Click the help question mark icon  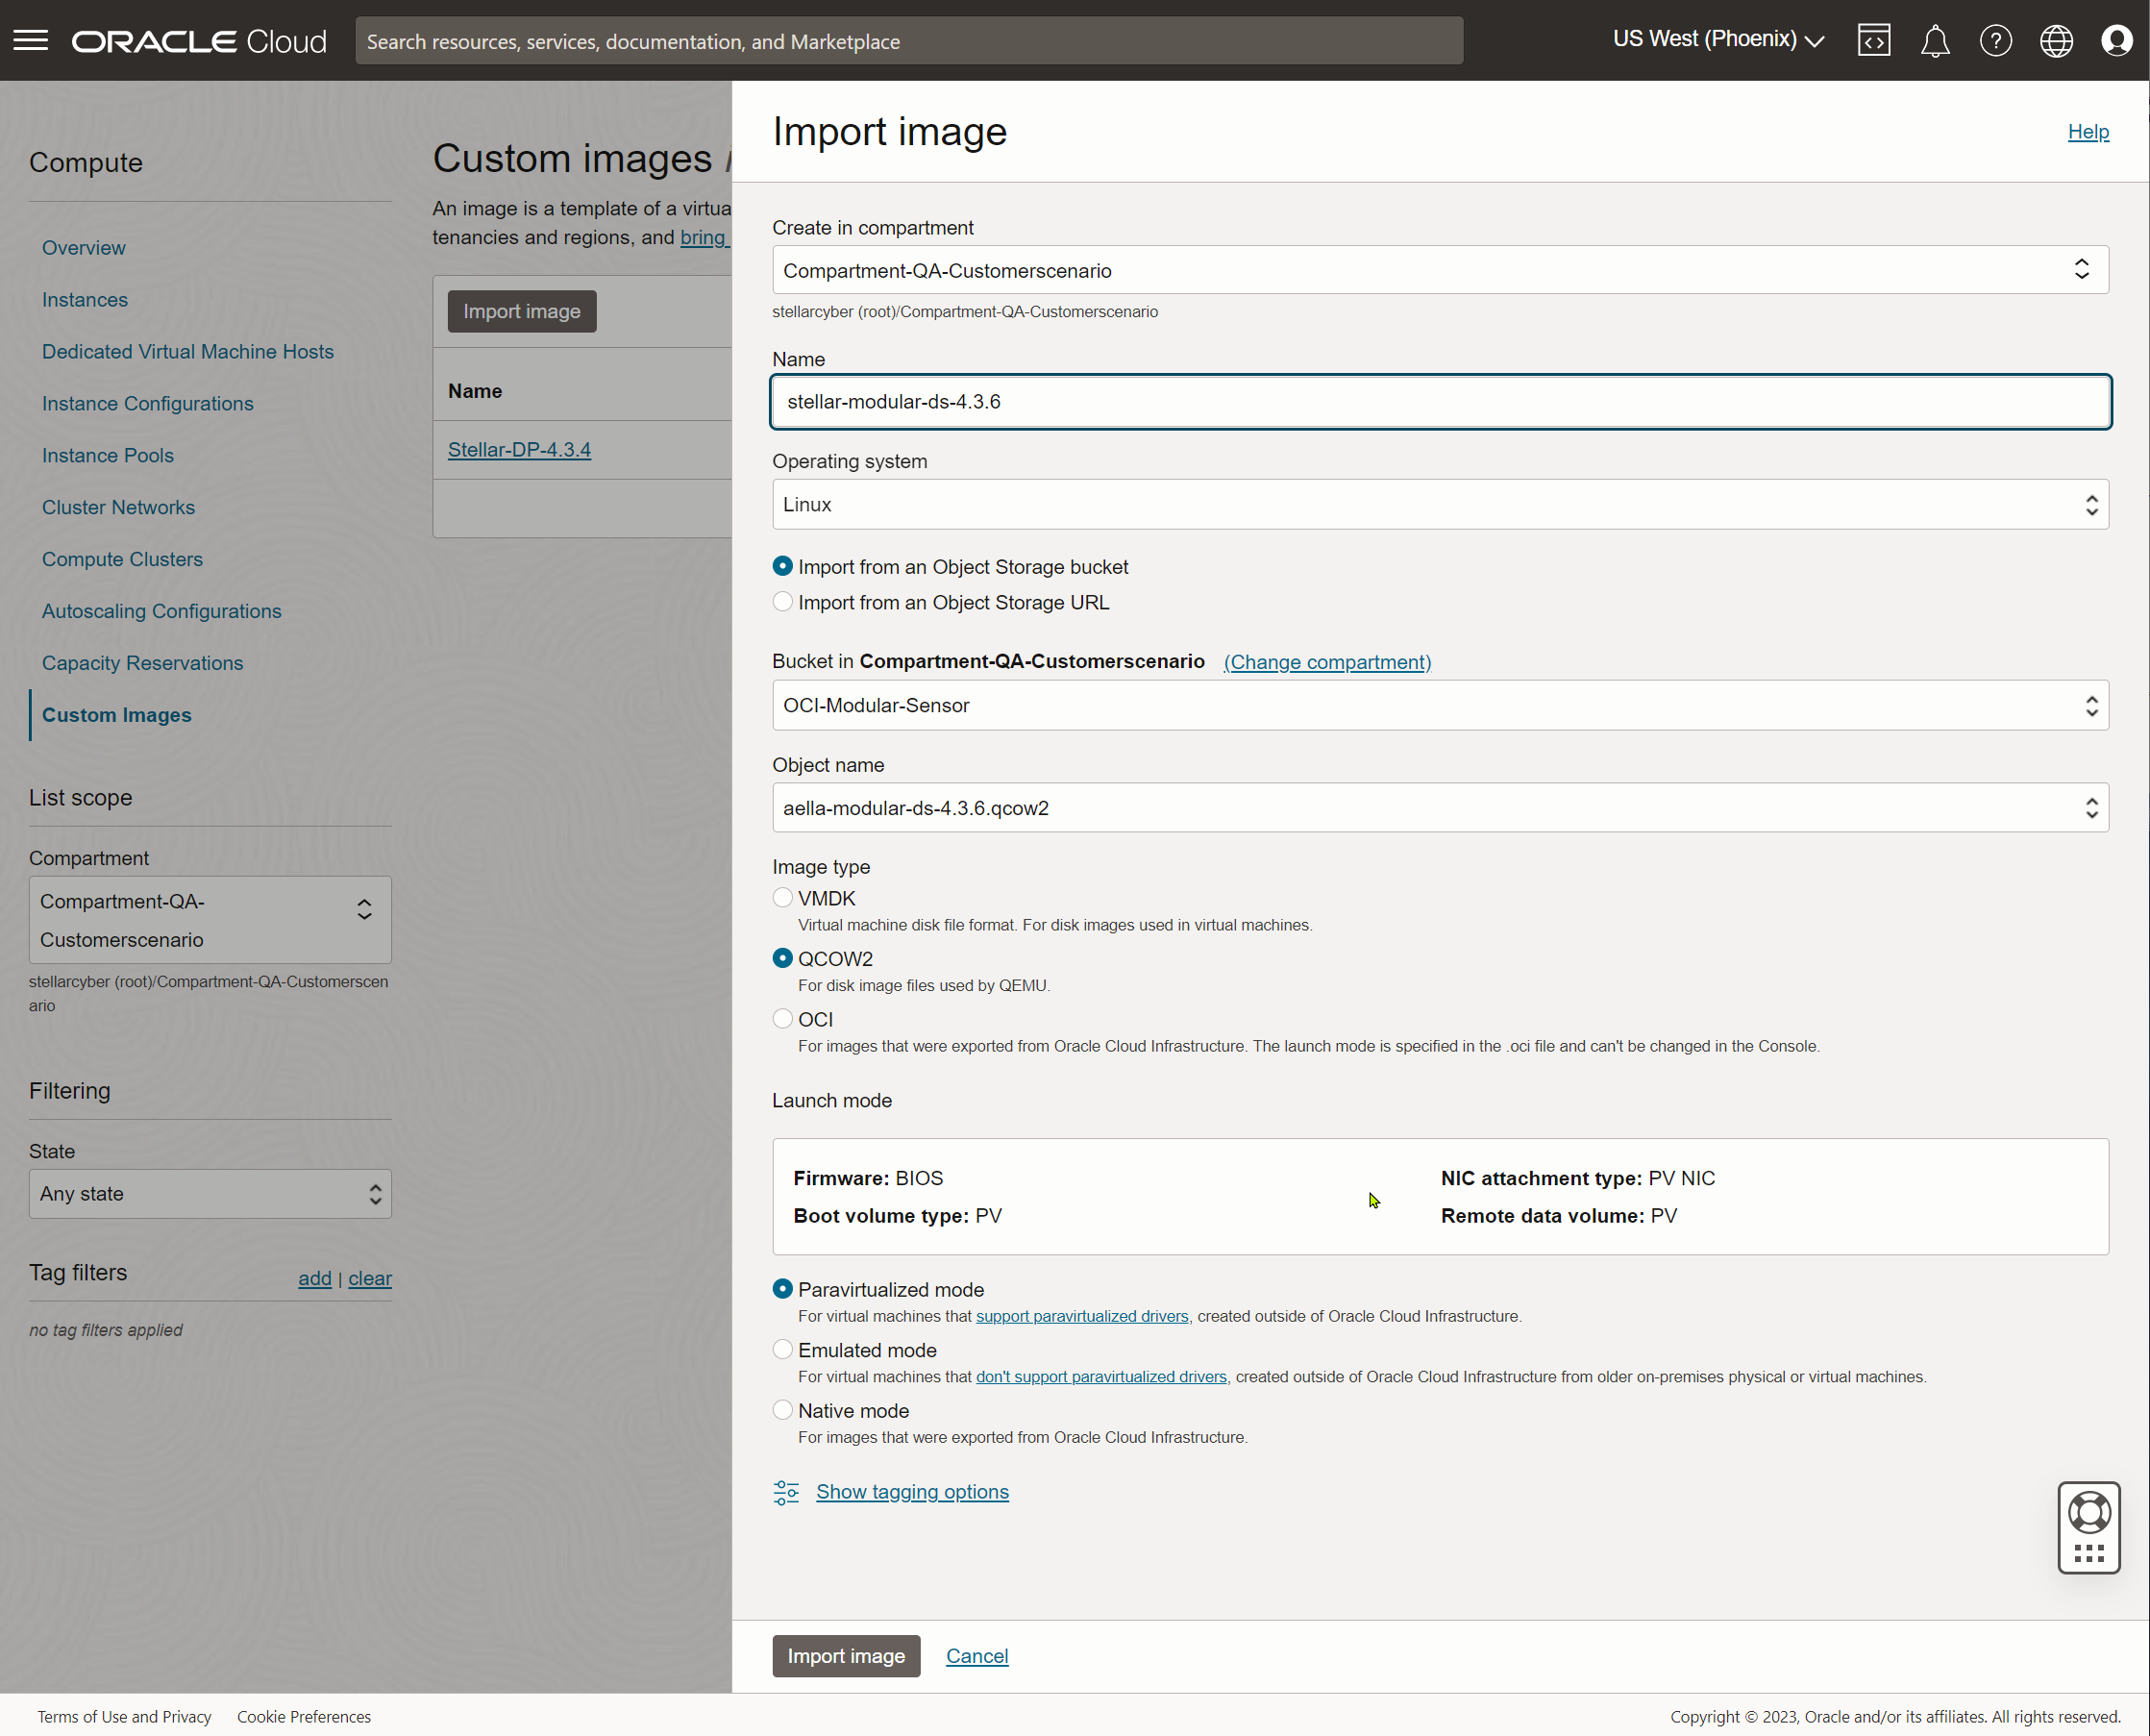tap(1995, 41)
